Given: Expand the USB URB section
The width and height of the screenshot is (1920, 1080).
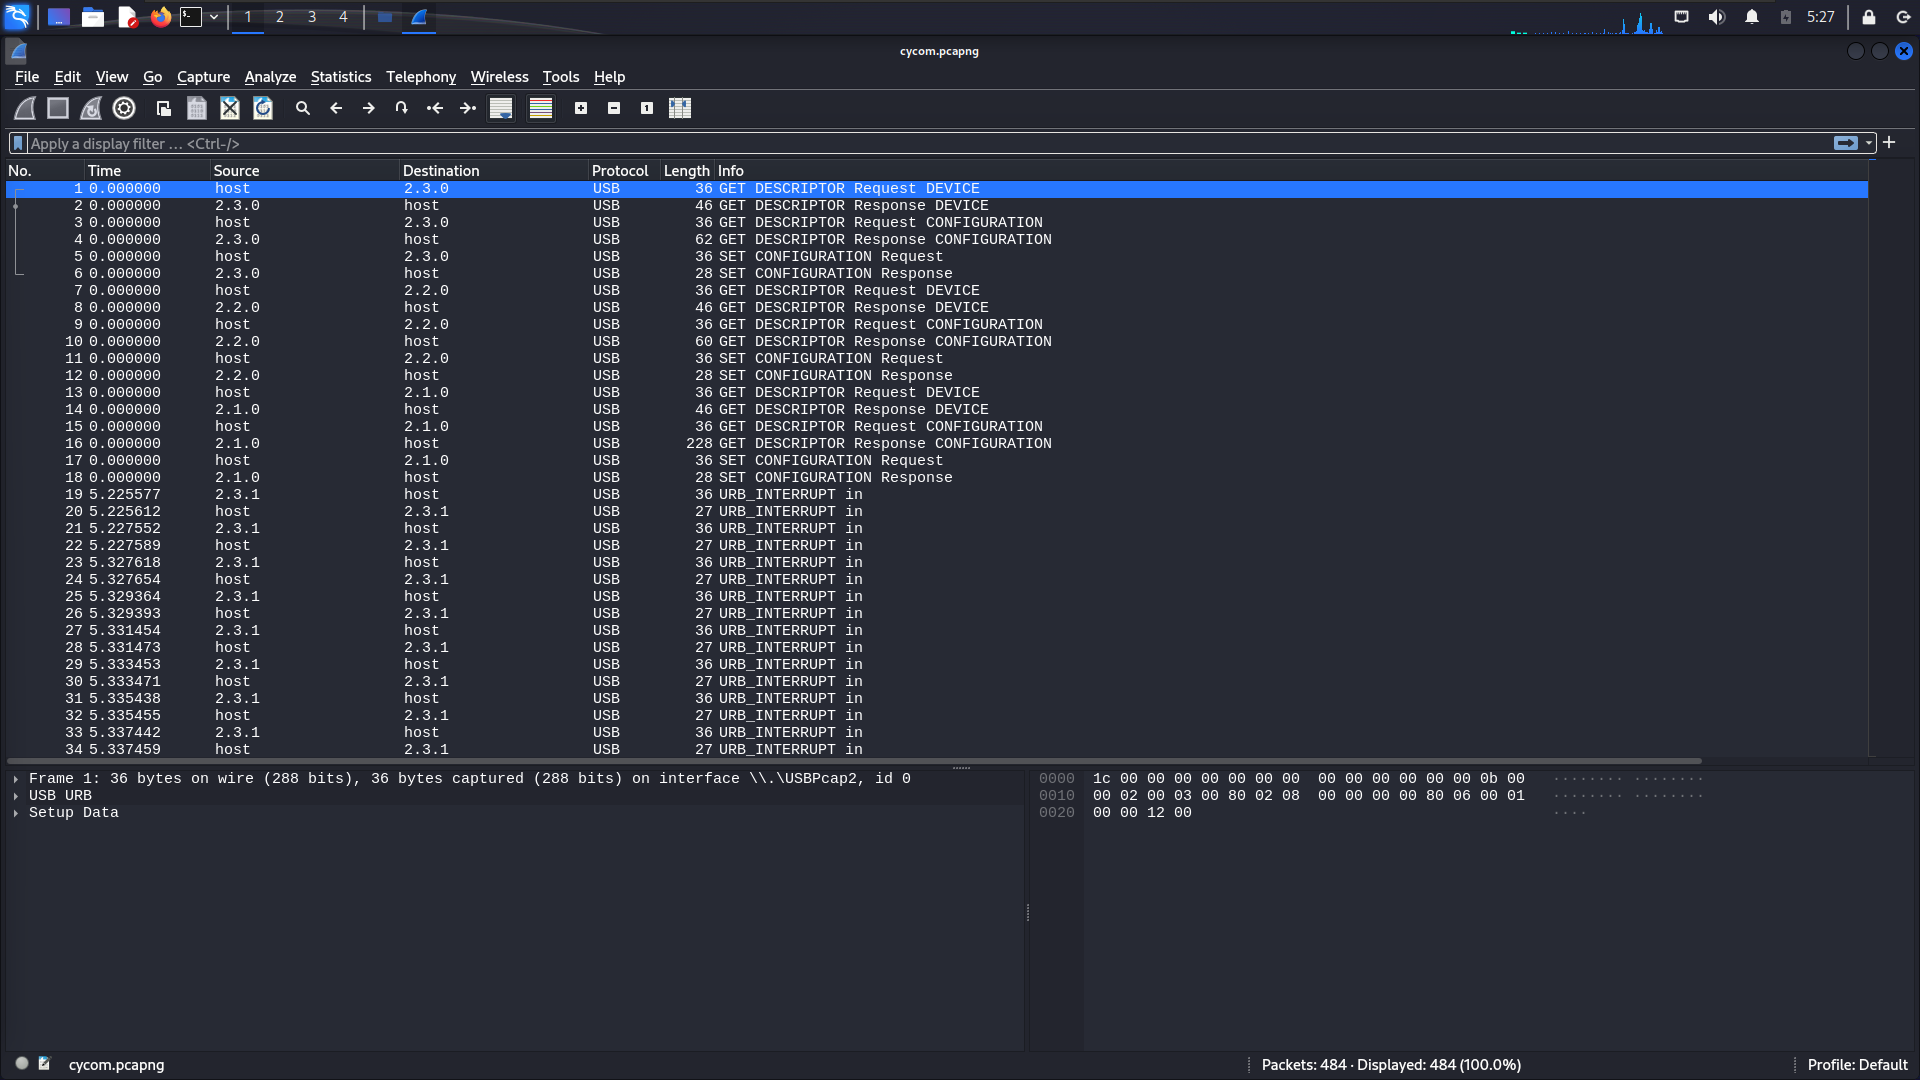Looking at the screenshot, I should (x=16, y=796).
